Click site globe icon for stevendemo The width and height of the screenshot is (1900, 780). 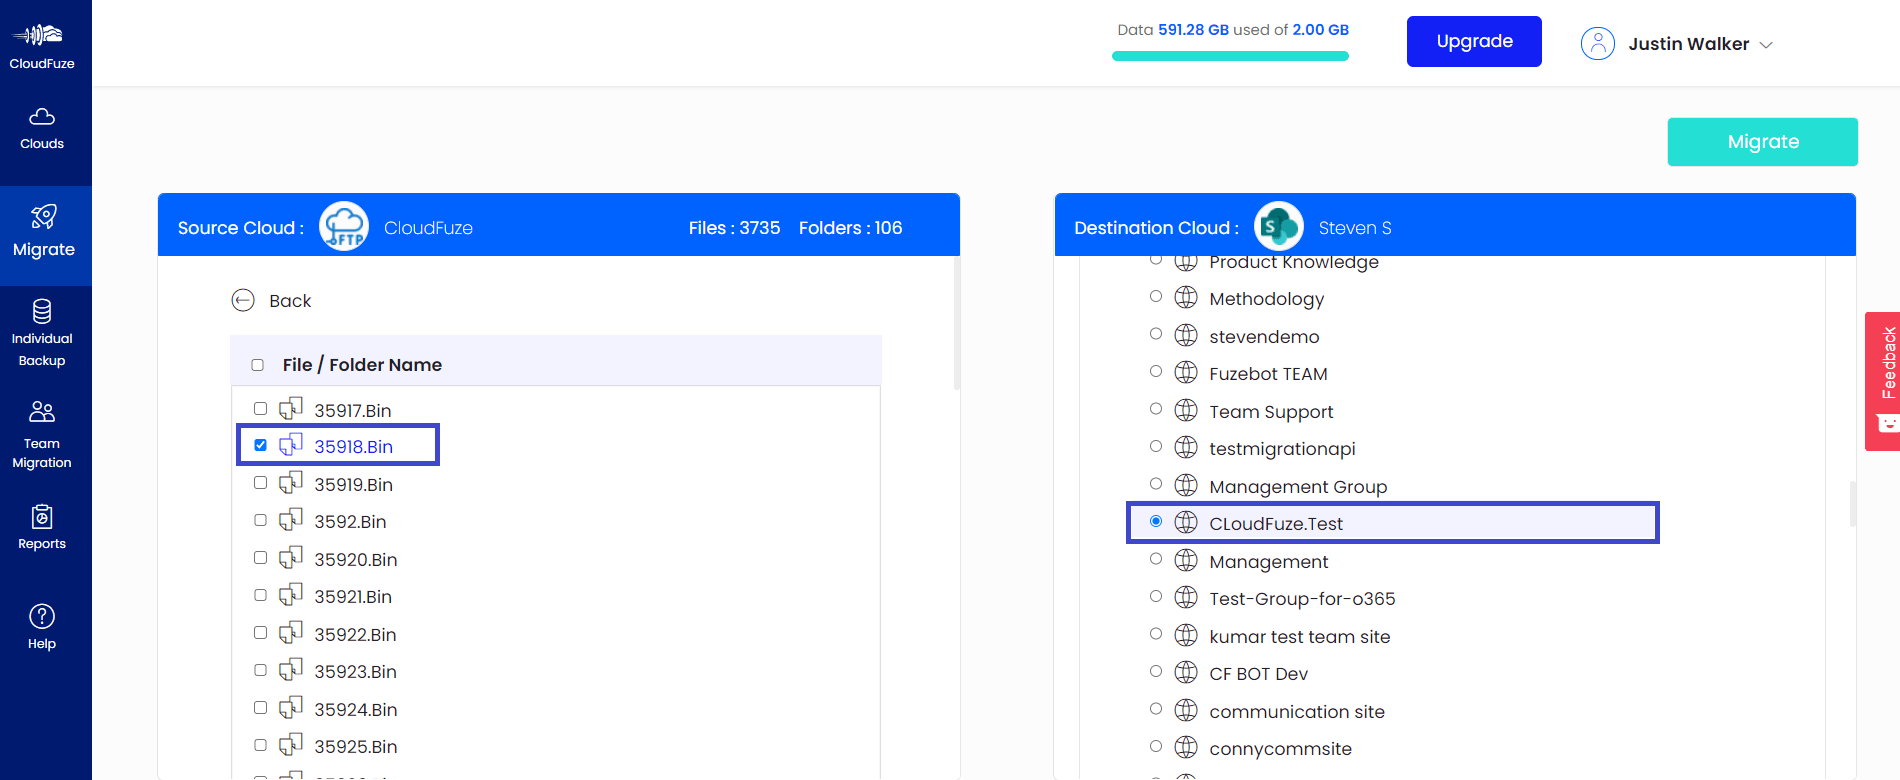[x=1186, y=335]
